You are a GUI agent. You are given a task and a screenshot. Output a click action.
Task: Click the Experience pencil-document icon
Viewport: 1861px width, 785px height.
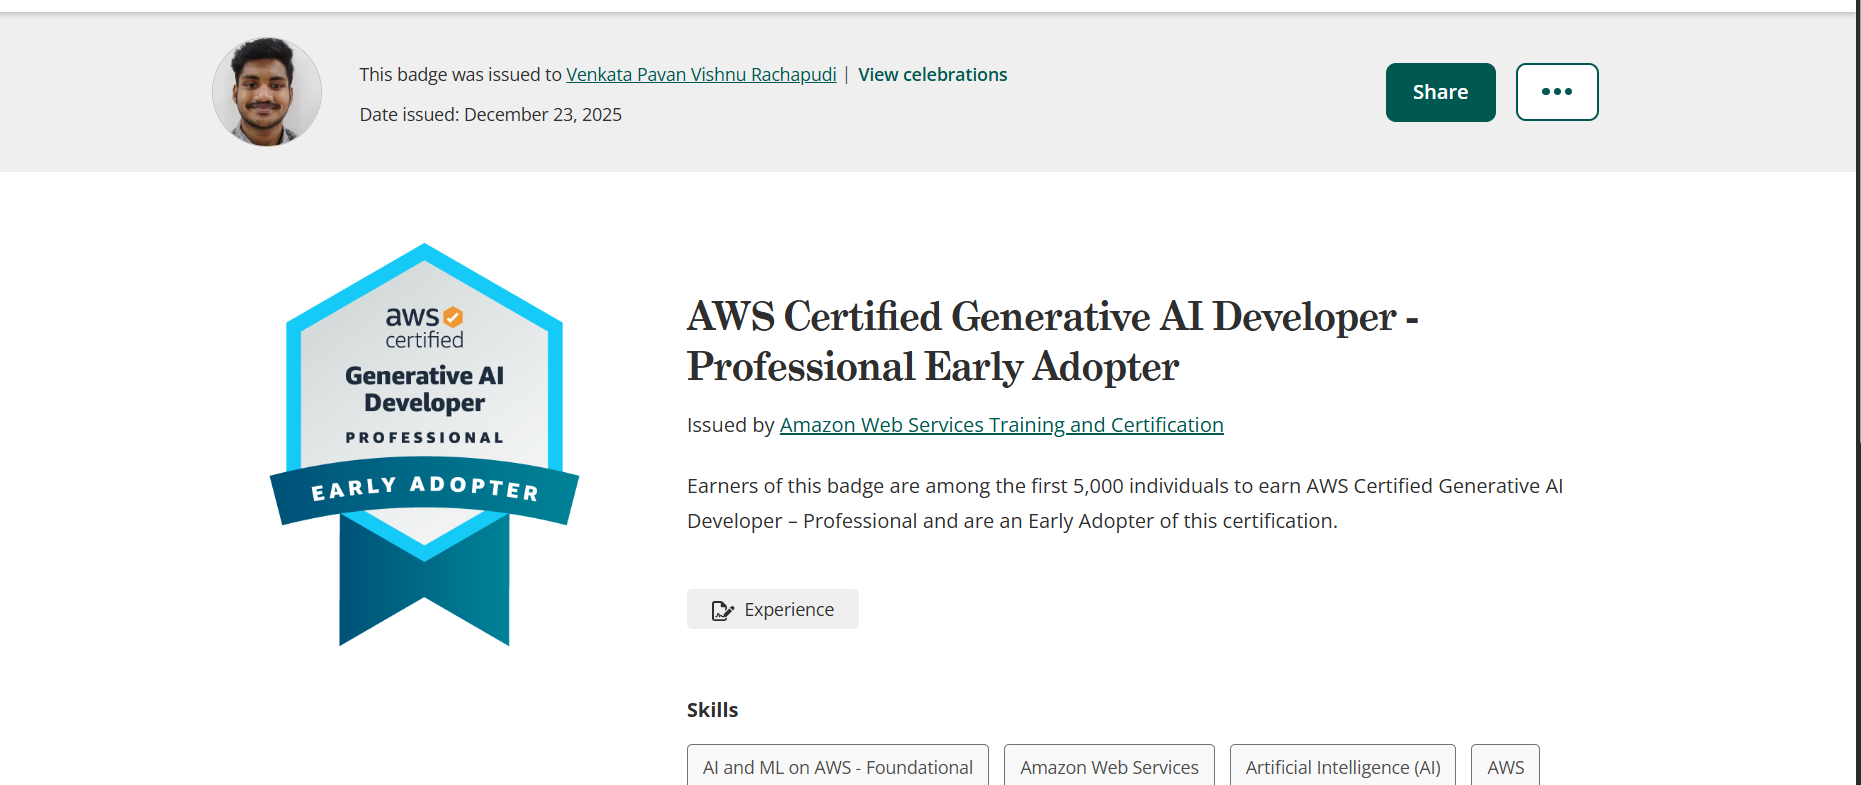tap(722, 610)
